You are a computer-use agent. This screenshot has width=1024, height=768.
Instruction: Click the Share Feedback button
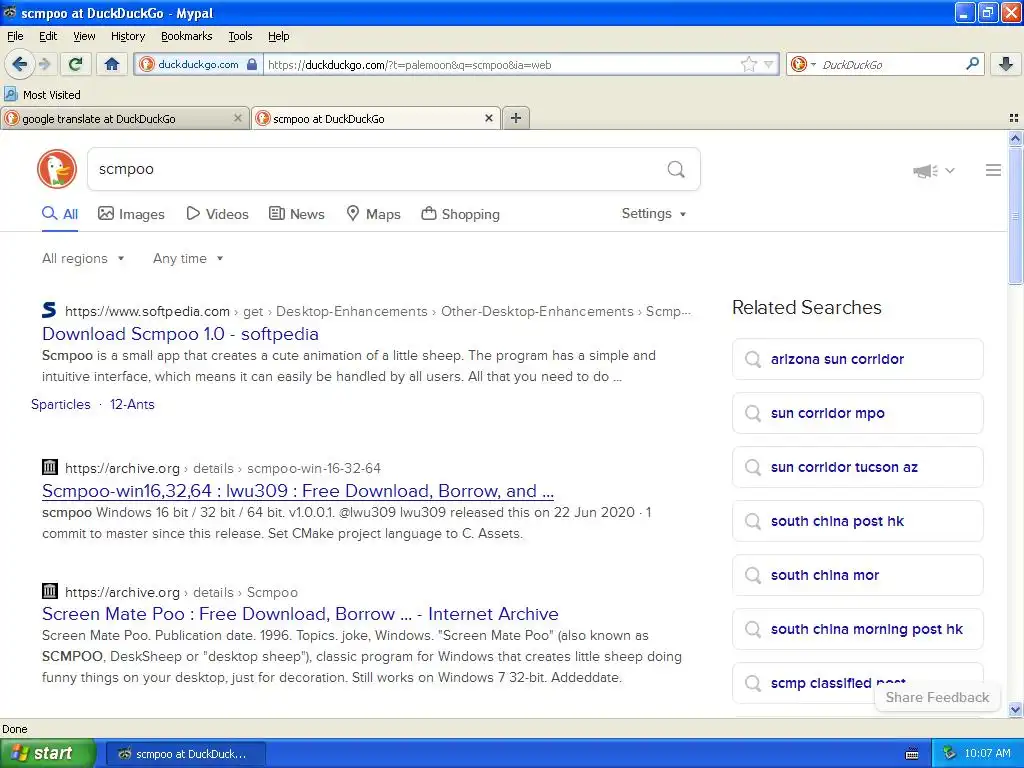click(x=937, y=697)
